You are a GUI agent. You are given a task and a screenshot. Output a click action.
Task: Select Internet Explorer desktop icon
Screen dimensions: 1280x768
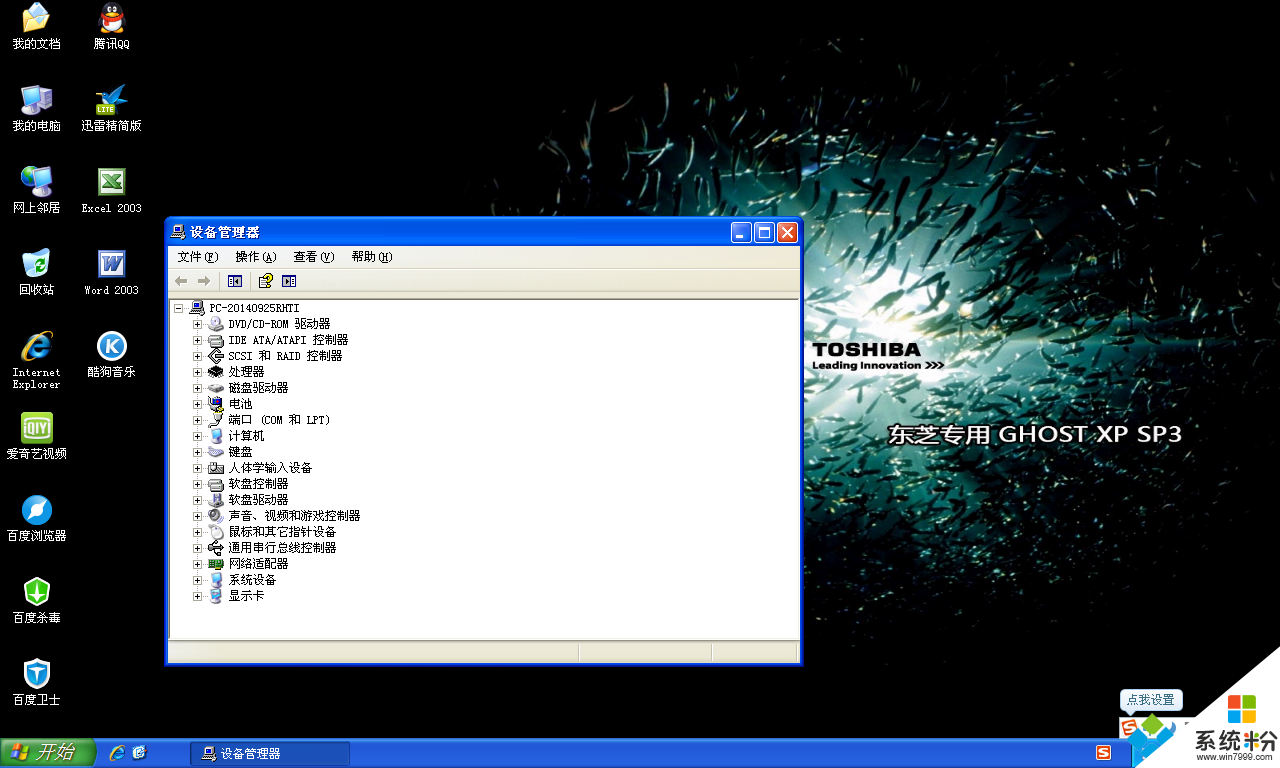(x=37, y=360)
